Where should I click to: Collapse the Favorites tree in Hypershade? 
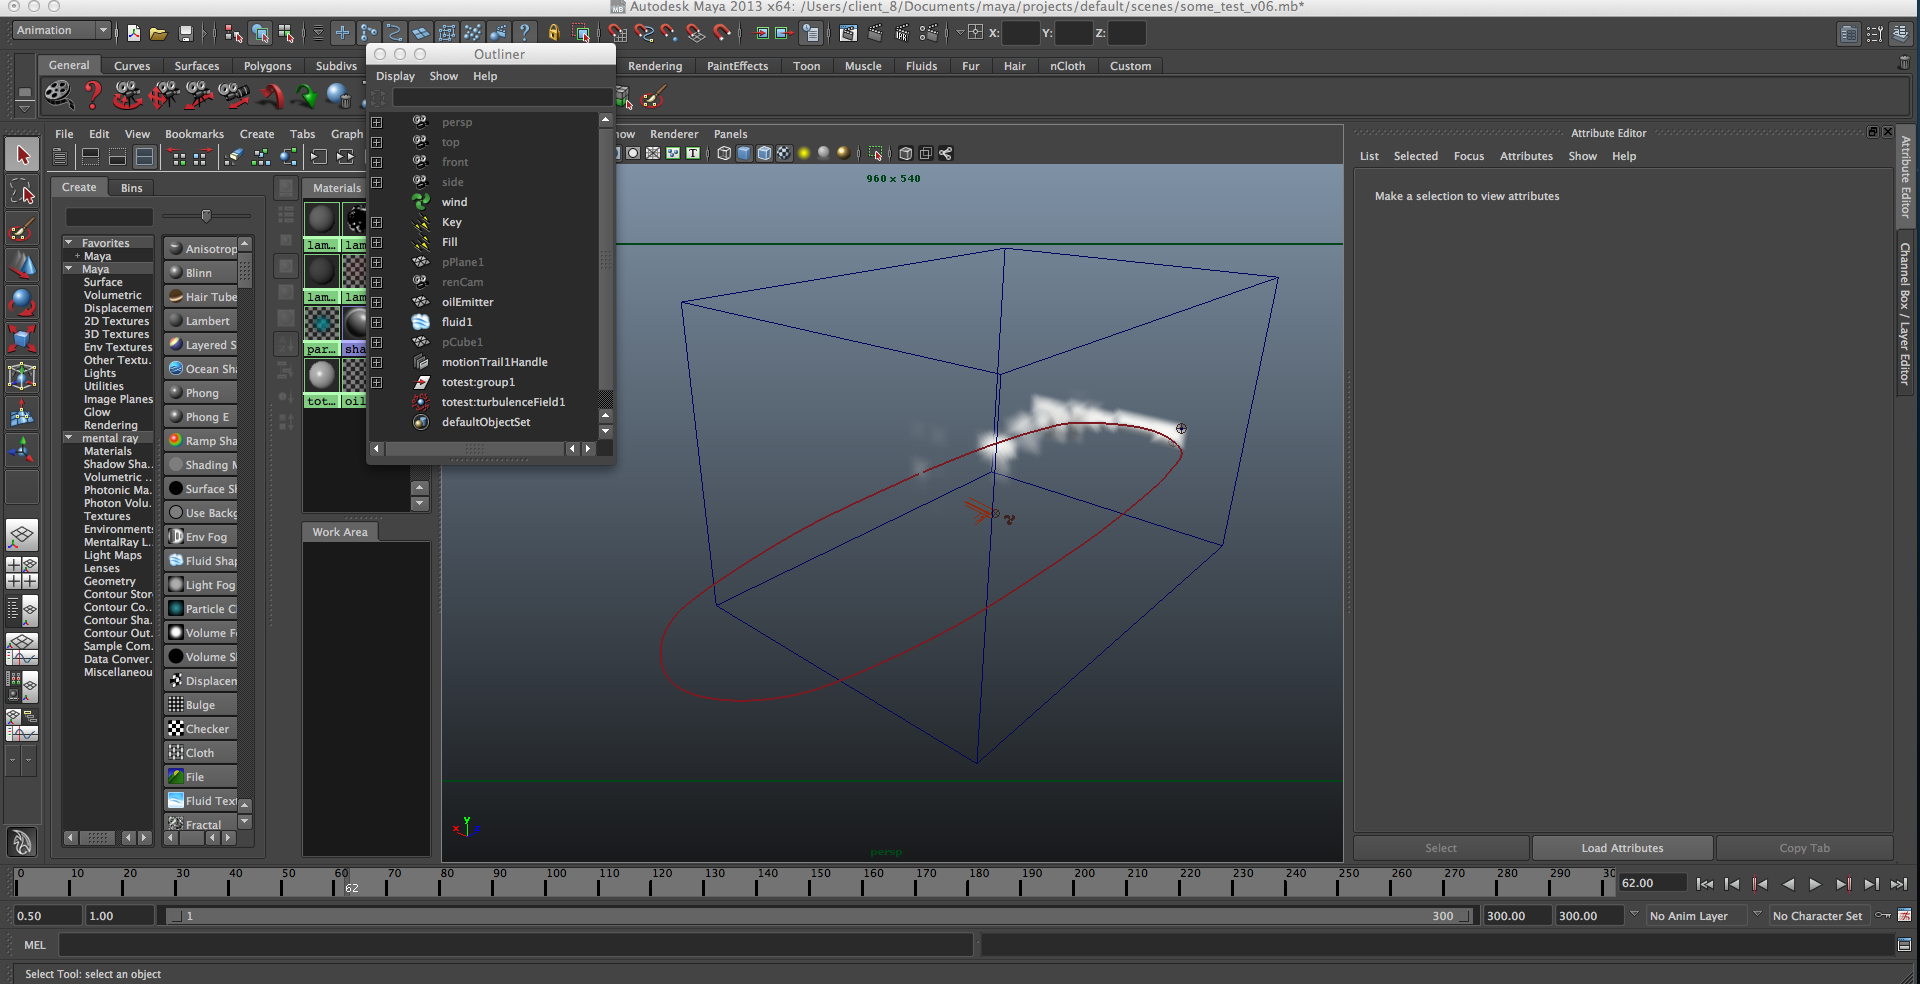click(69, 243)
